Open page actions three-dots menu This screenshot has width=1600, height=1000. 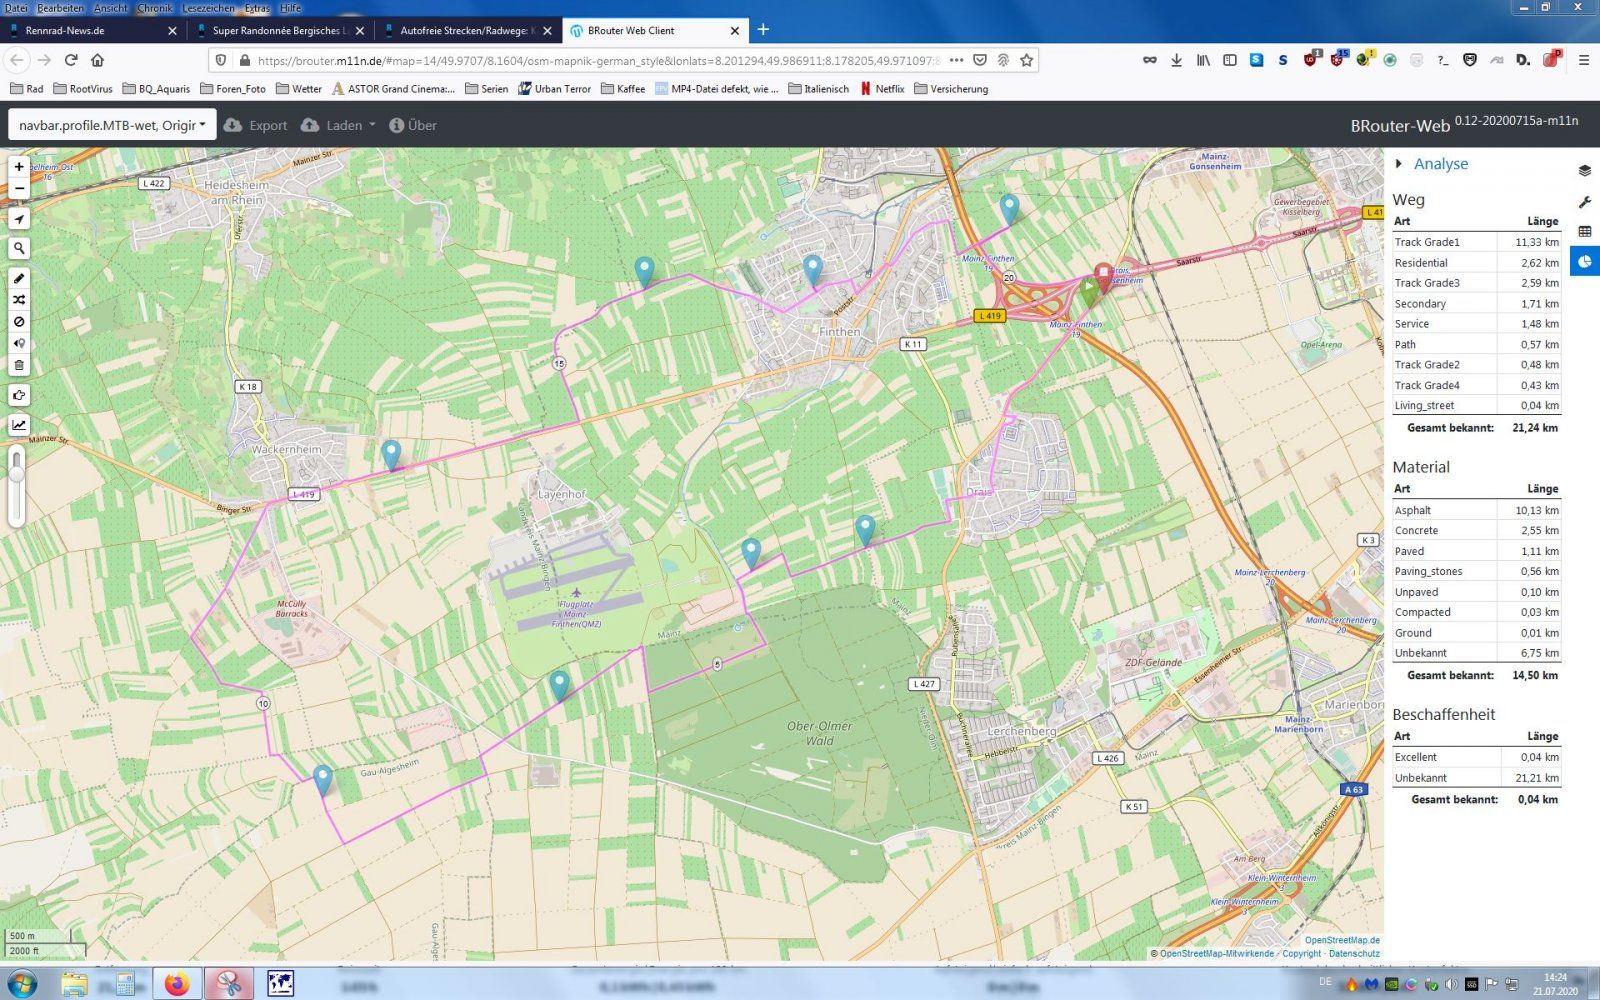(957, 60)
